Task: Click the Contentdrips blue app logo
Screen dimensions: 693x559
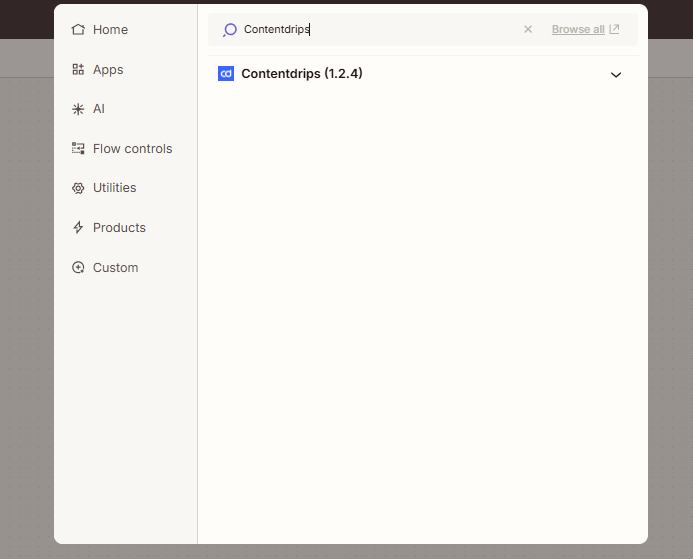Action: click(226, 74)
